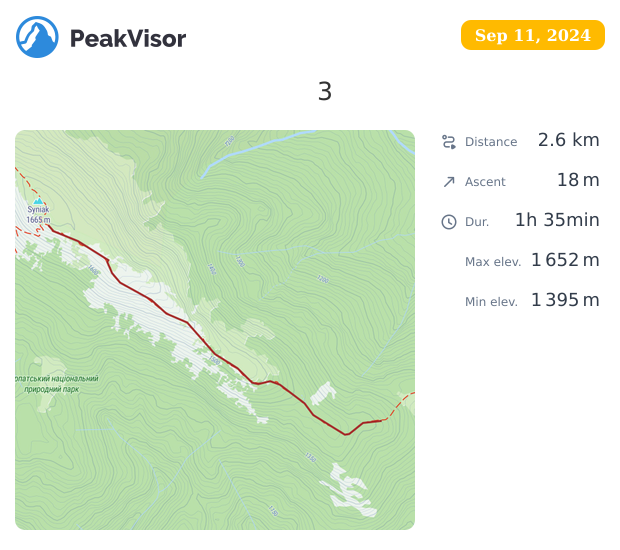Viewport: 620px width, 550px height.
Task: Click the 1 652 m max elevation value
Action: click(565, 260)
